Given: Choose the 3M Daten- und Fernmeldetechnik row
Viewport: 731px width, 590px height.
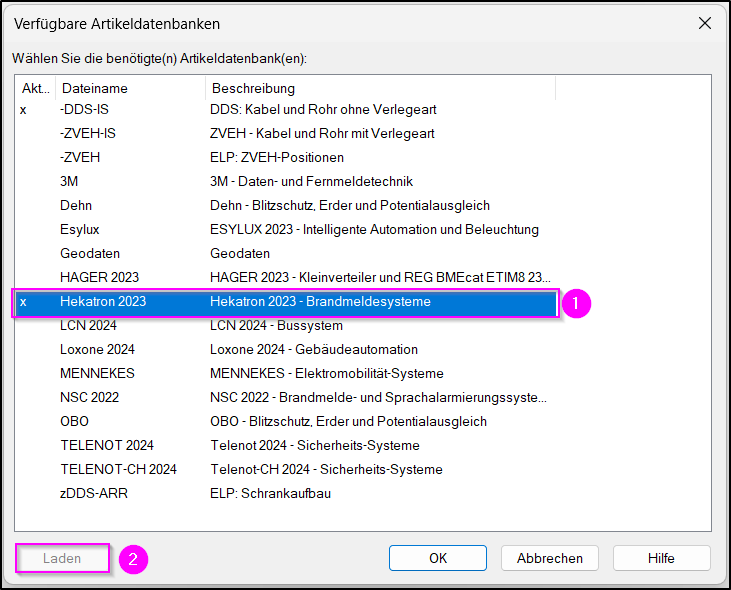Looking at the screenshot, I should (286, 181).
